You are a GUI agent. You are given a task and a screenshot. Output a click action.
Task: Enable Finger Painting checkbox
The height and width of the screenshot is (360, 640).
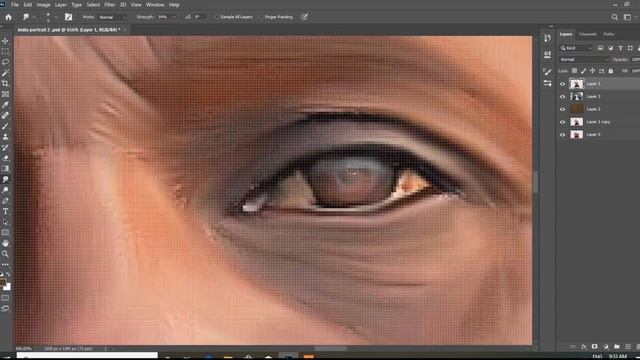point(261,17)
